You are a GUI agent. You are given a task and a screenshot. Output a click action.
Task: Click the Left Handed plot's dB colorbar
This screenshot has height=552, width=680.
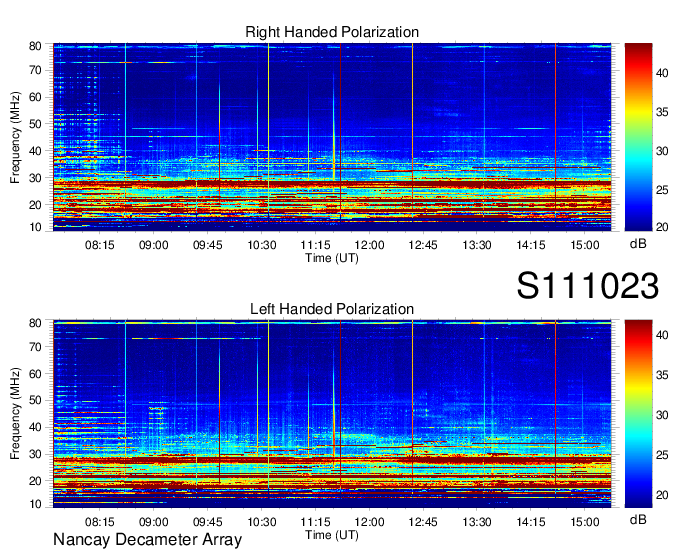[638, 414]
